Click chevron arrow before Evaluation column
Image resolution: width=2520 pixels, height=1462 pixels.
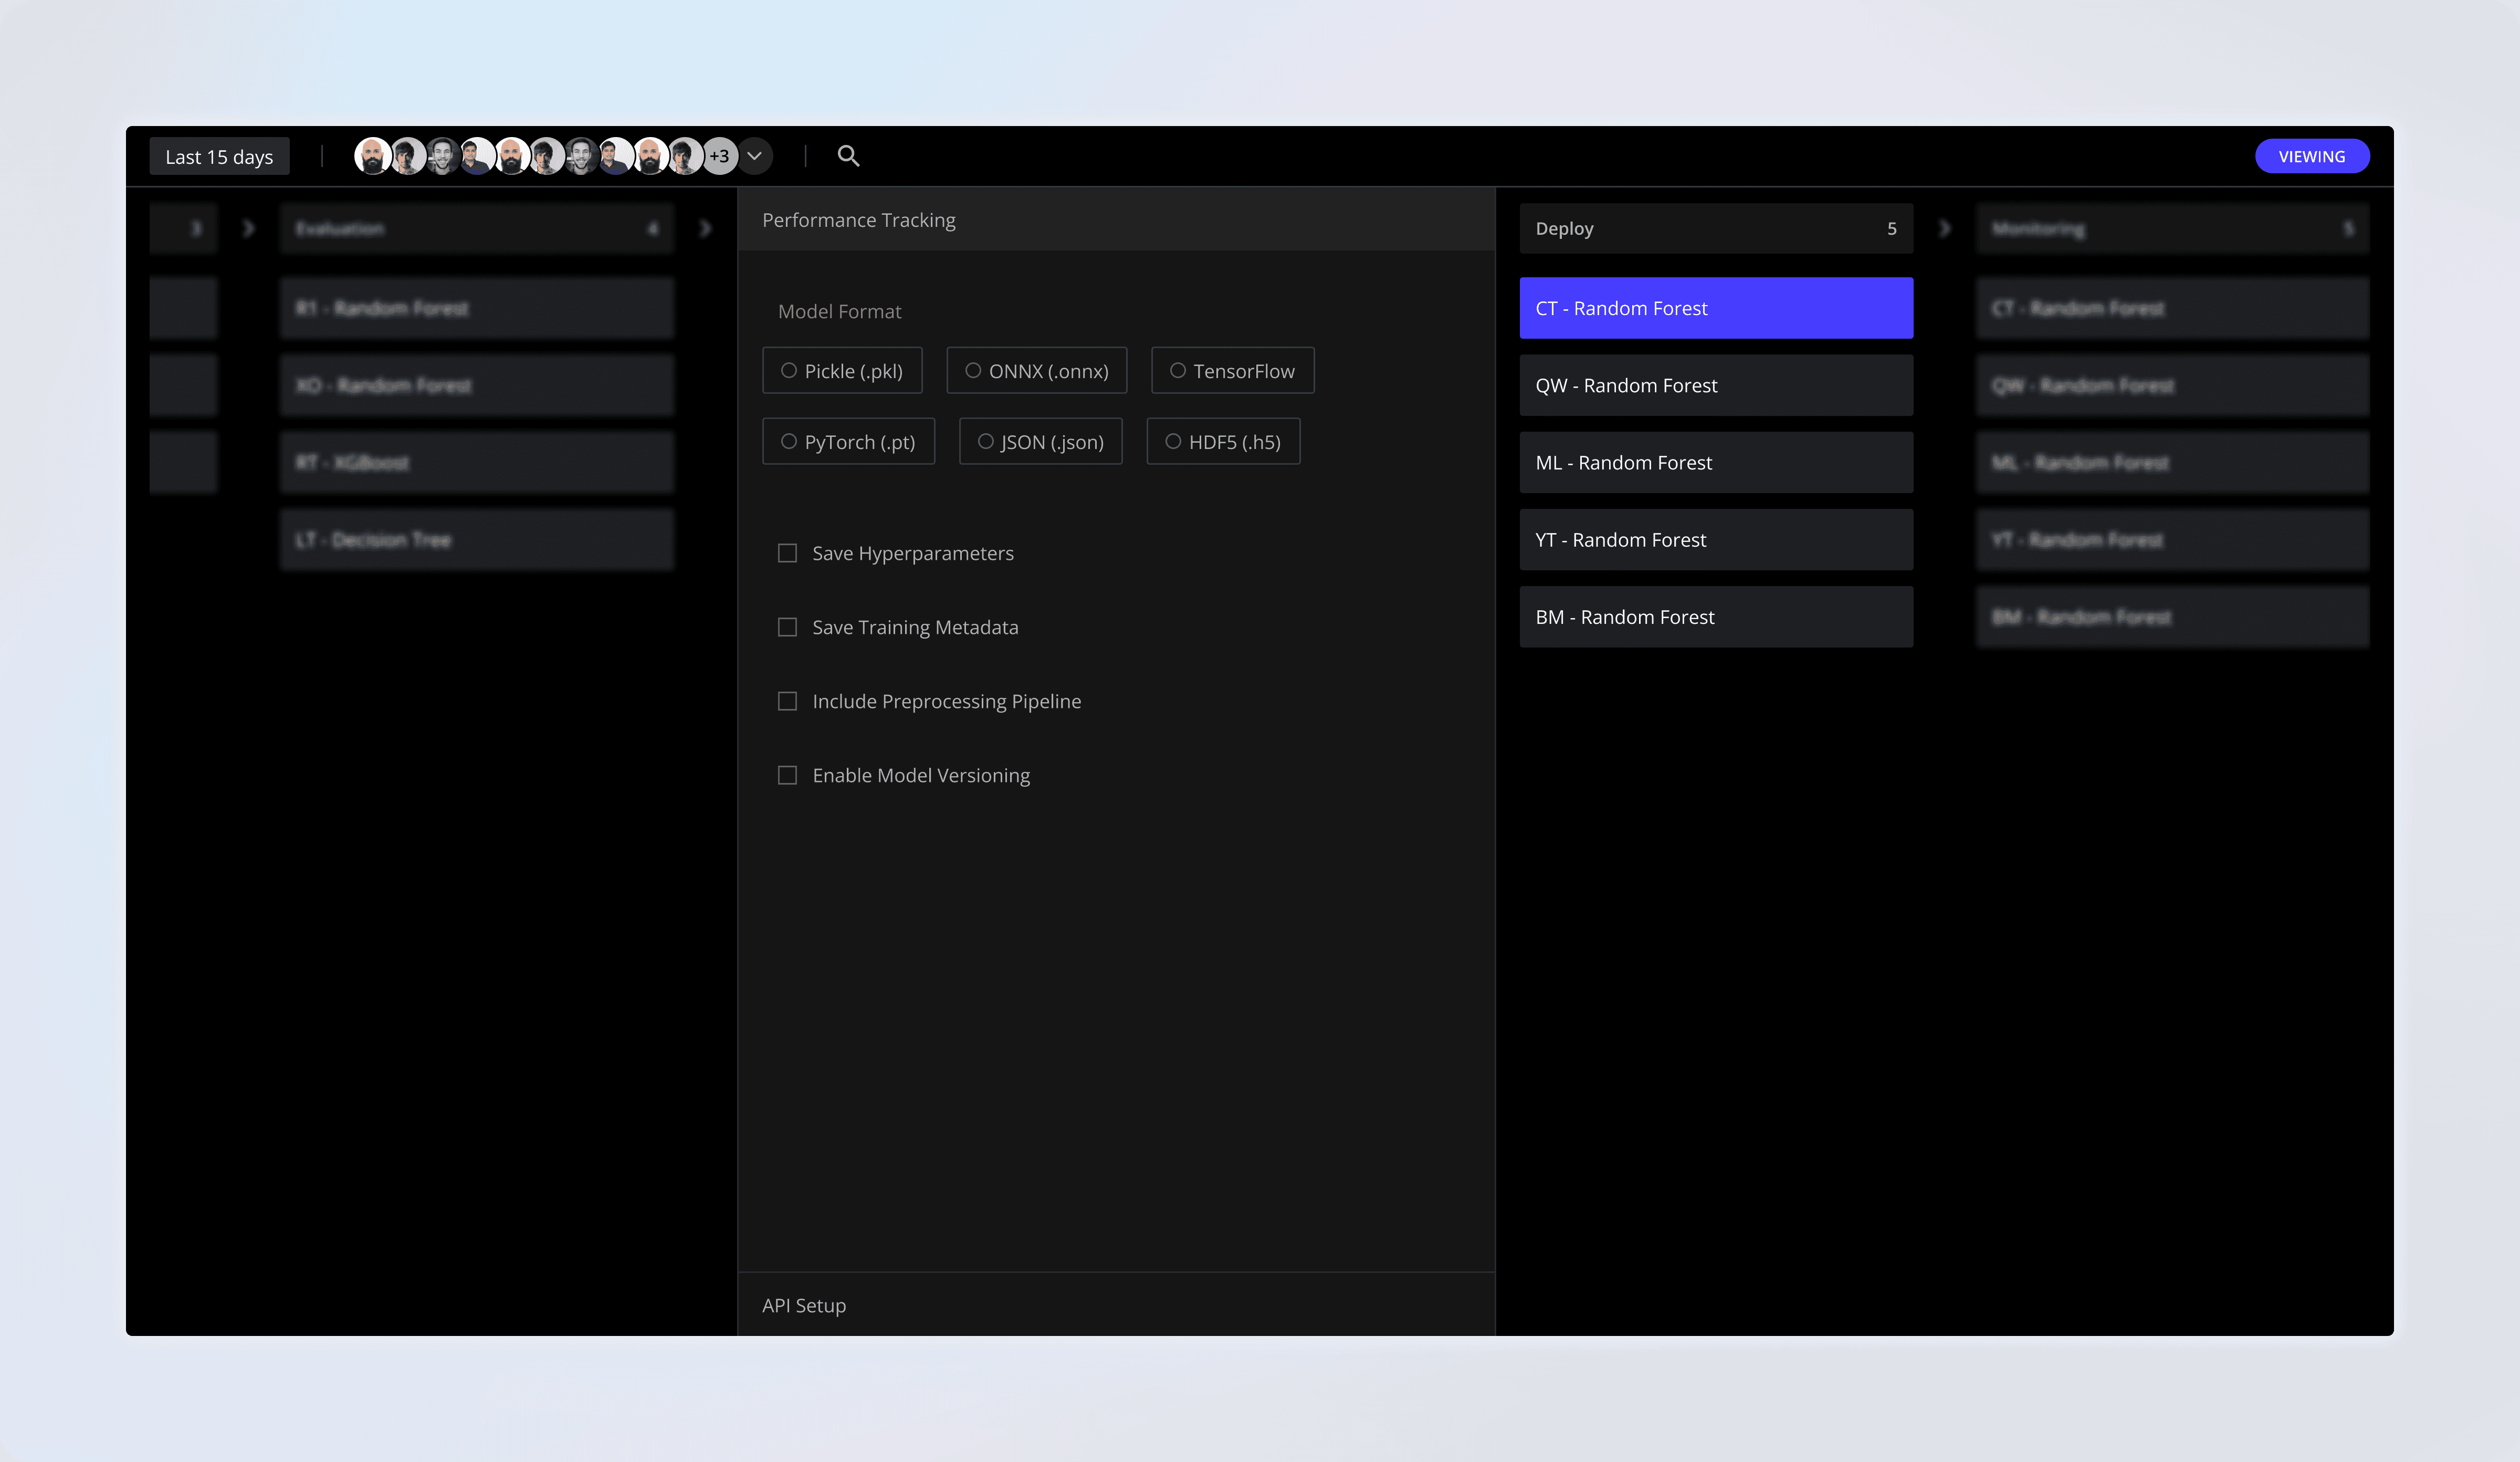click(248, 229)
